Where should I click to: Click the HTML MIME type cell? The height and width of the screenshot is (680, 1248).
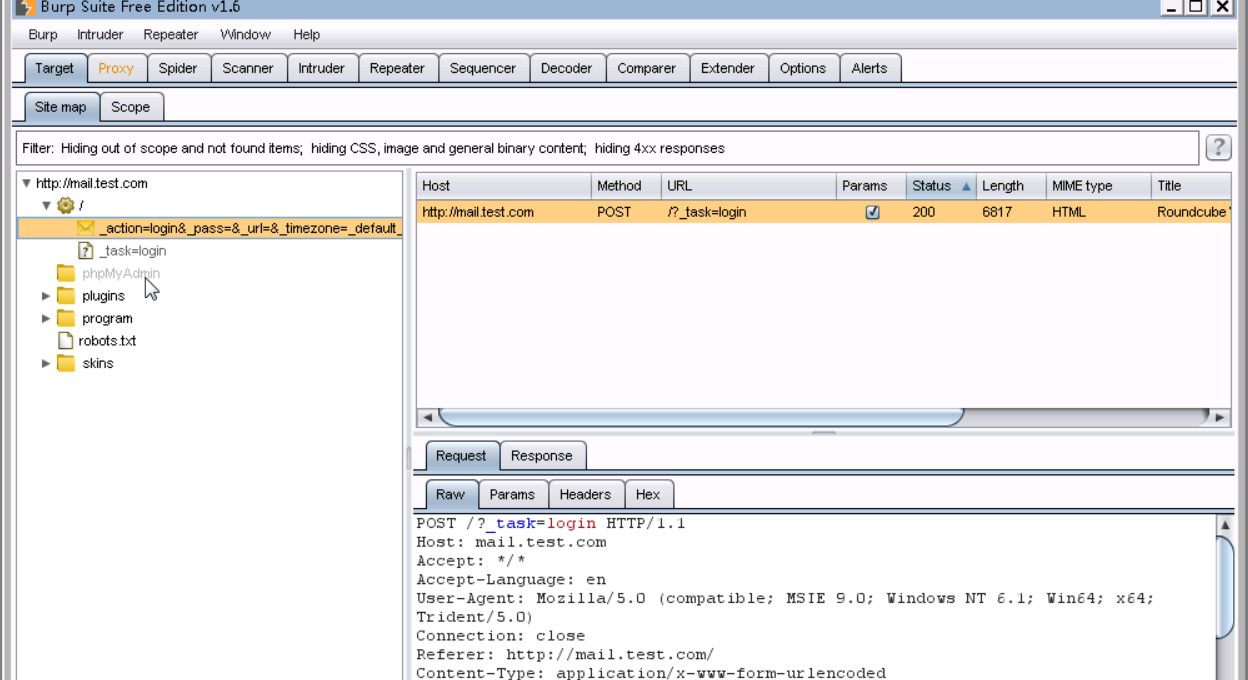[1099, 212]
